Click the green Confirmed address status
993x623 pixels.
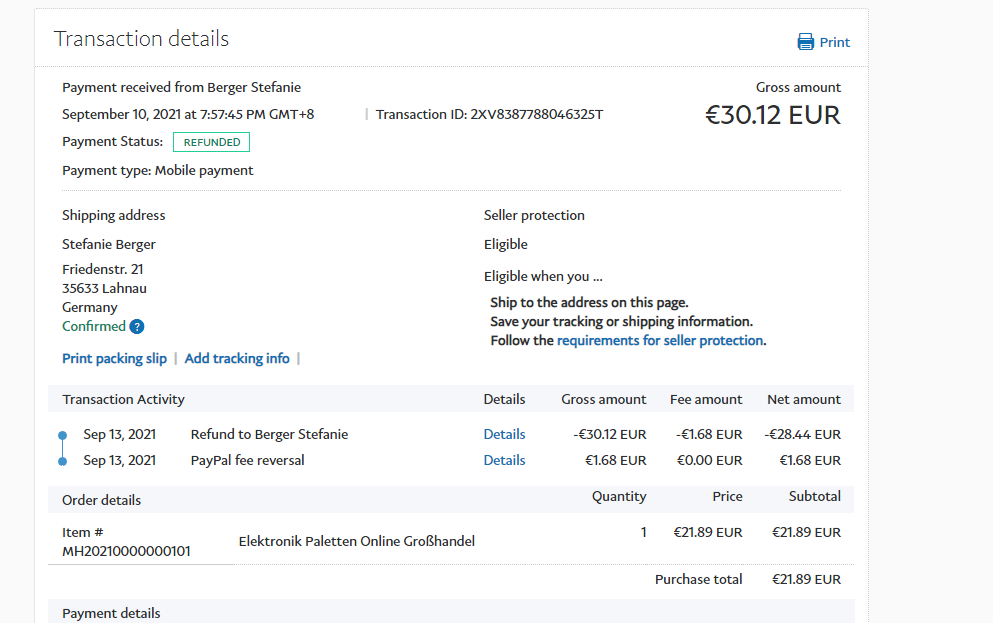point(93,326)
